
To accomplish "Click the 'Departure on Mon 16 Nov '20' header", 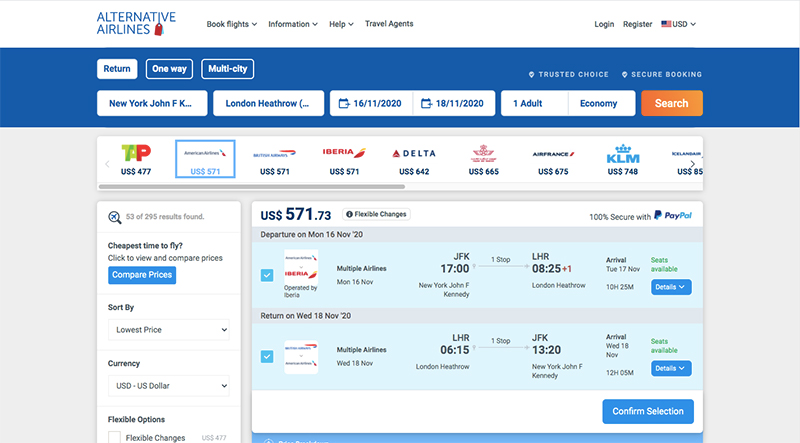I will [312, 235].
